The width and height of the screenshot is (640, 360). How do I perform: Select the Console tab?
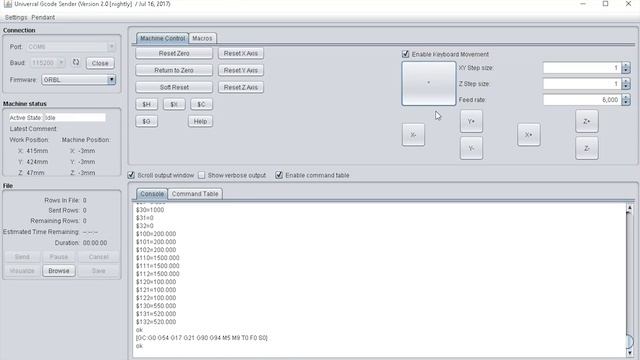(x=152, y=194)
